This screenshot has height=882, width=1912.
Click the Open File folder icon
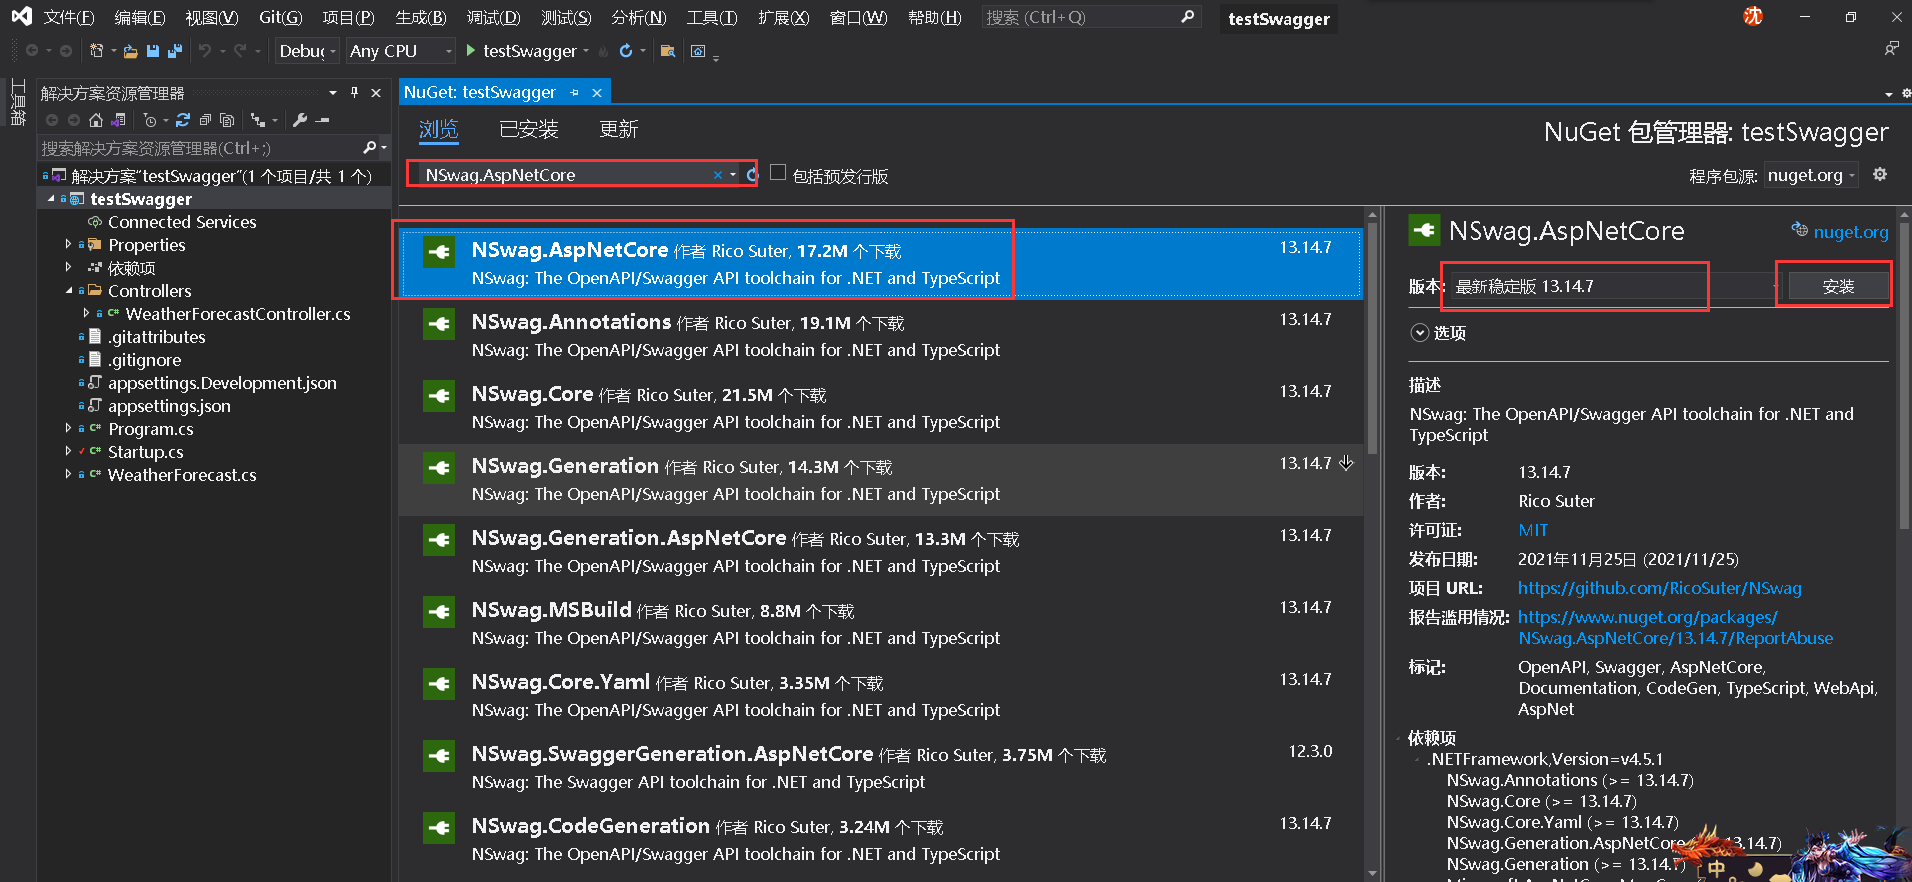click(130, 51)
